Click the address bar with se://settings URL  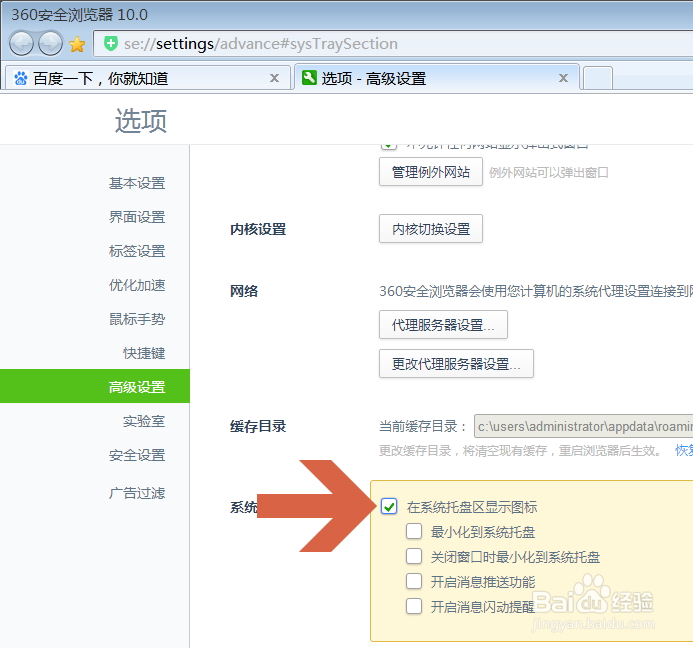[x=393, y=44]
